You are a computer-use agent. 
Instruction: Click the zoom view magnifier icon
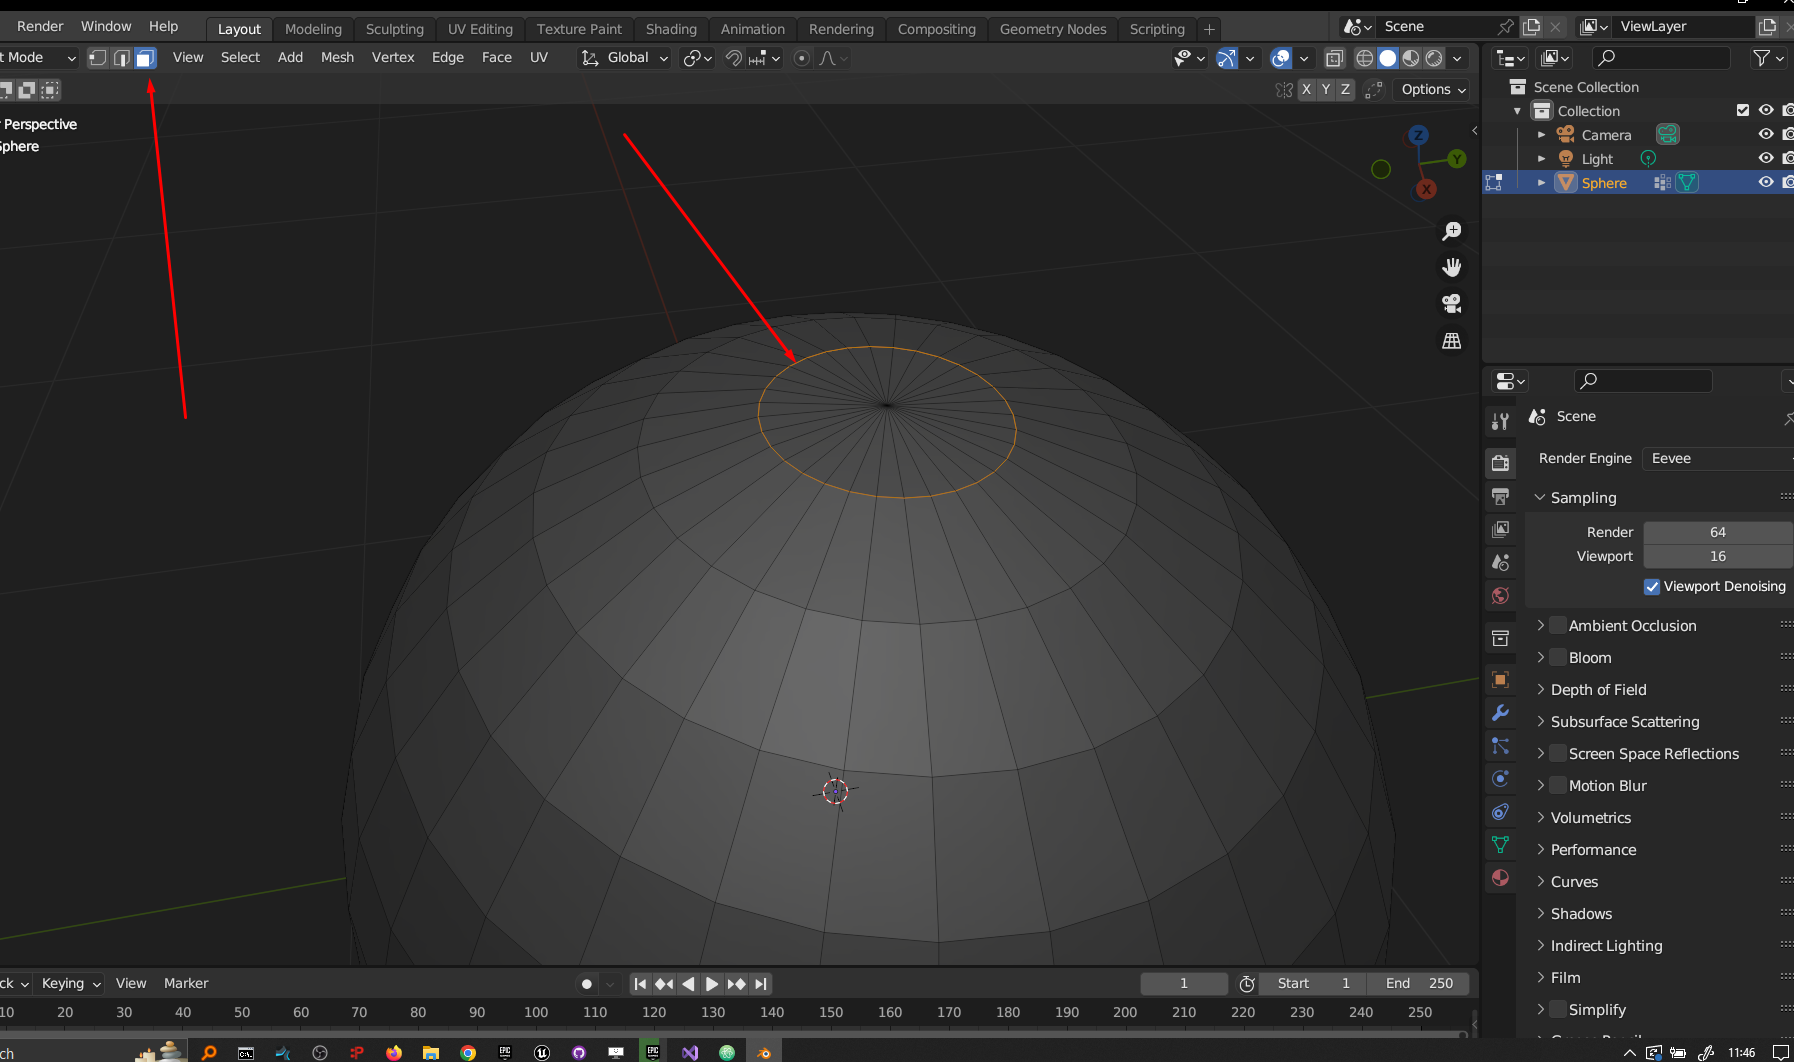(1452, 231)
